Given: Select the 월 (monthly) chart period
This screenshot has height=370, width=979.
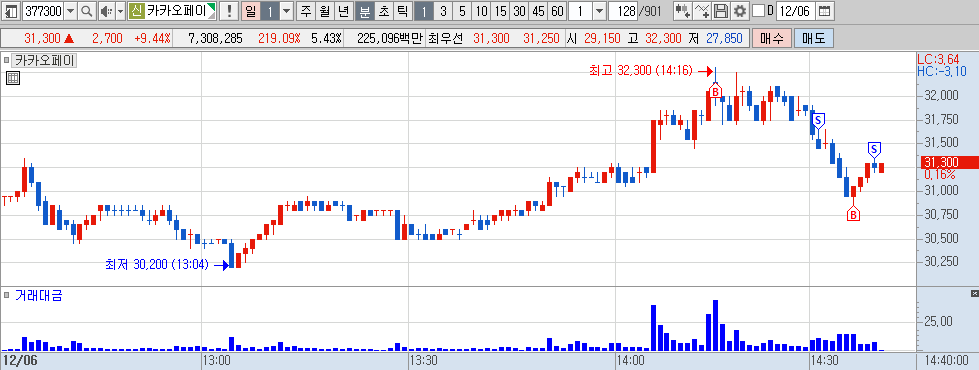Looking at the screenshot, I should click(325, 11).
